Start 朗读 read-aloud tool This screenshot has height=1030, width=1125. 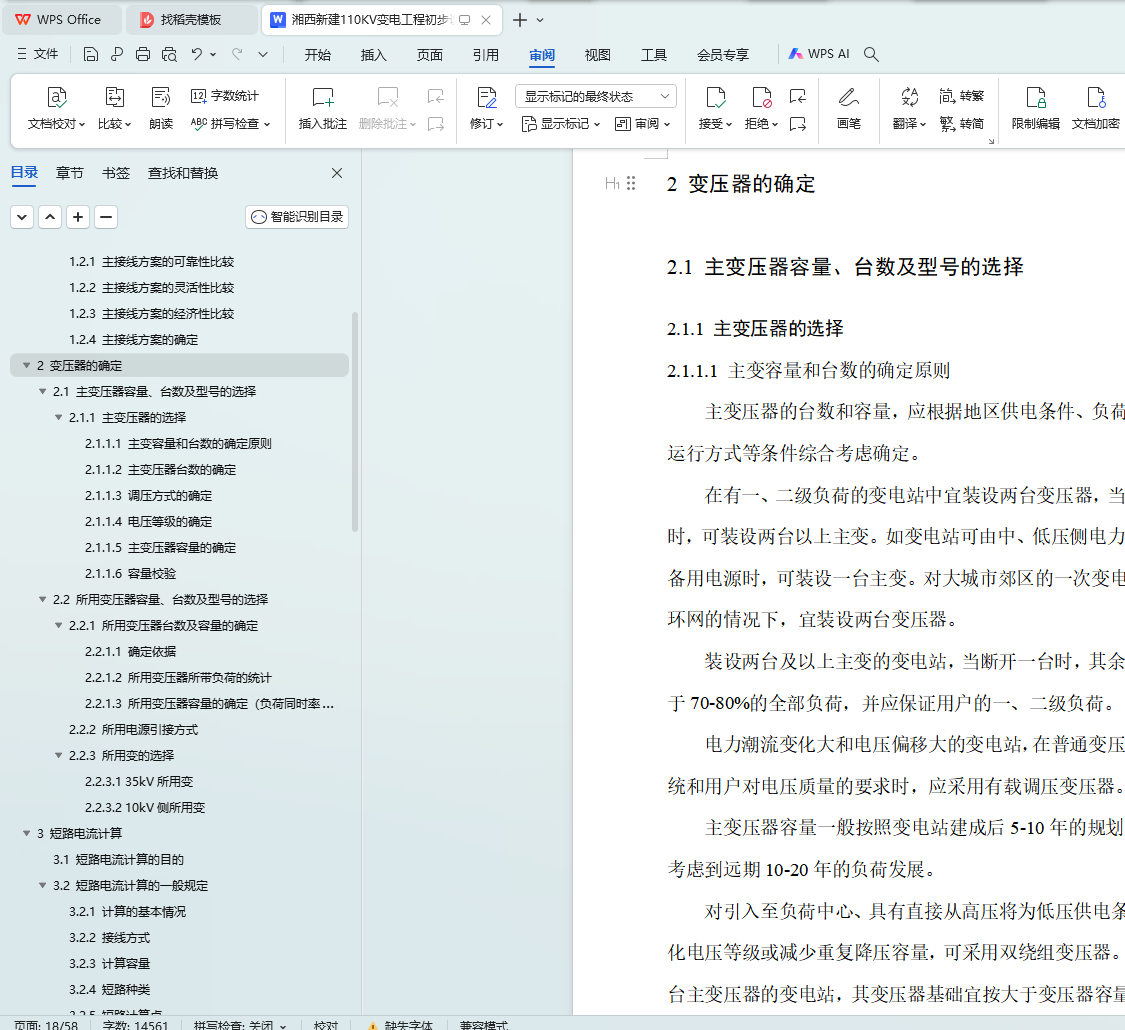(161, 108)
